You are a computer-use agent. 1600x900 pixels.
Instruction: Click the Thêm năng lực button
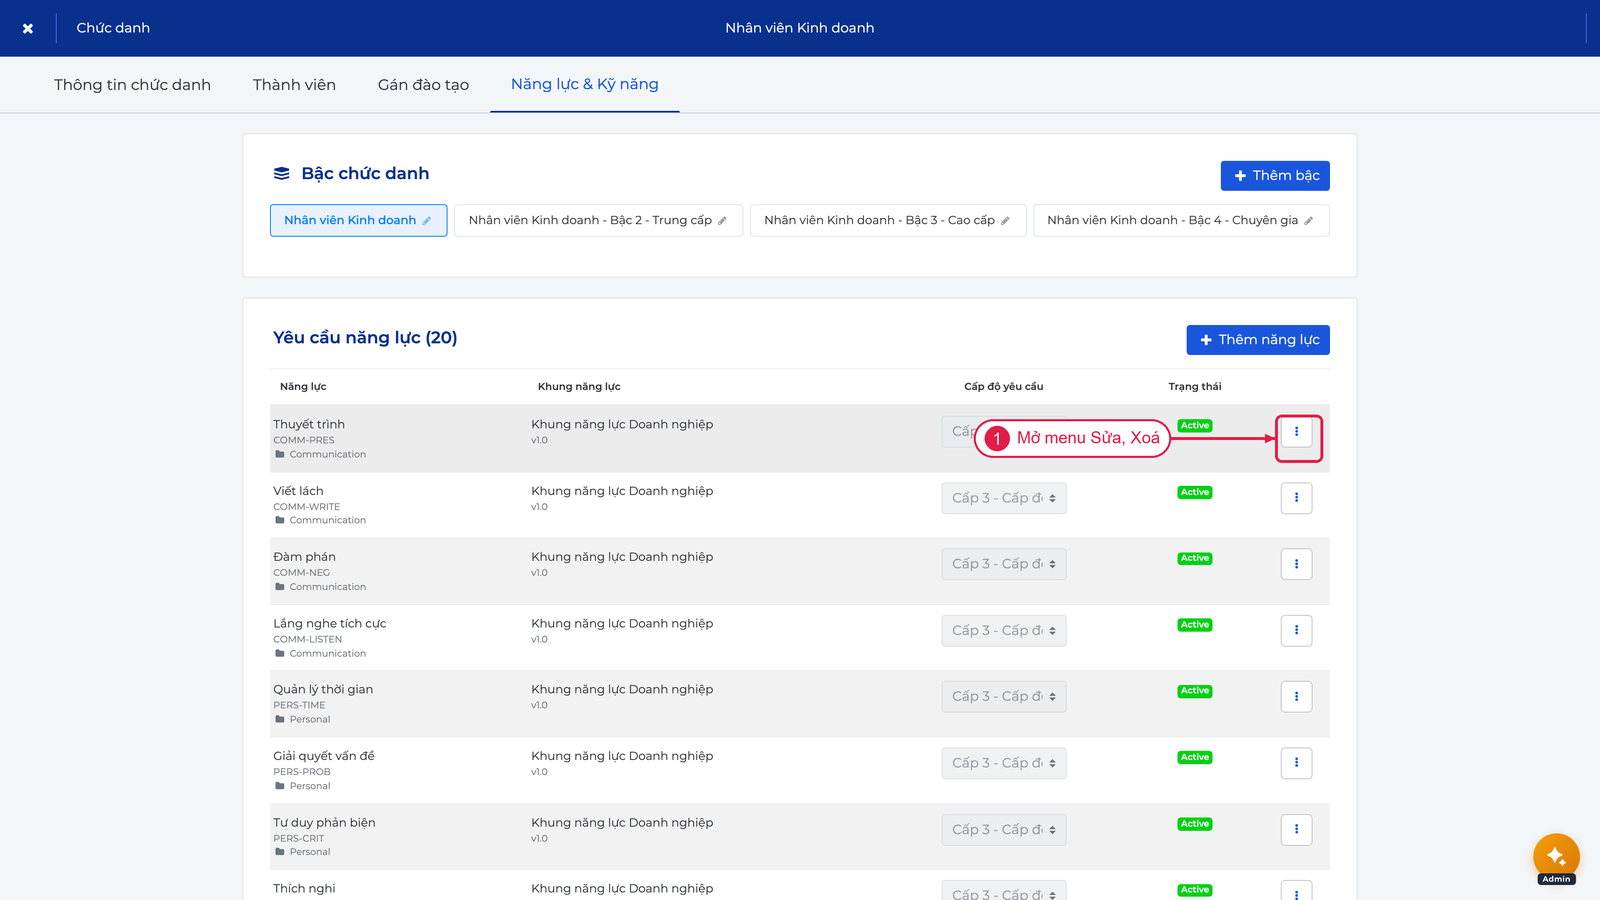coord(1258,340)
